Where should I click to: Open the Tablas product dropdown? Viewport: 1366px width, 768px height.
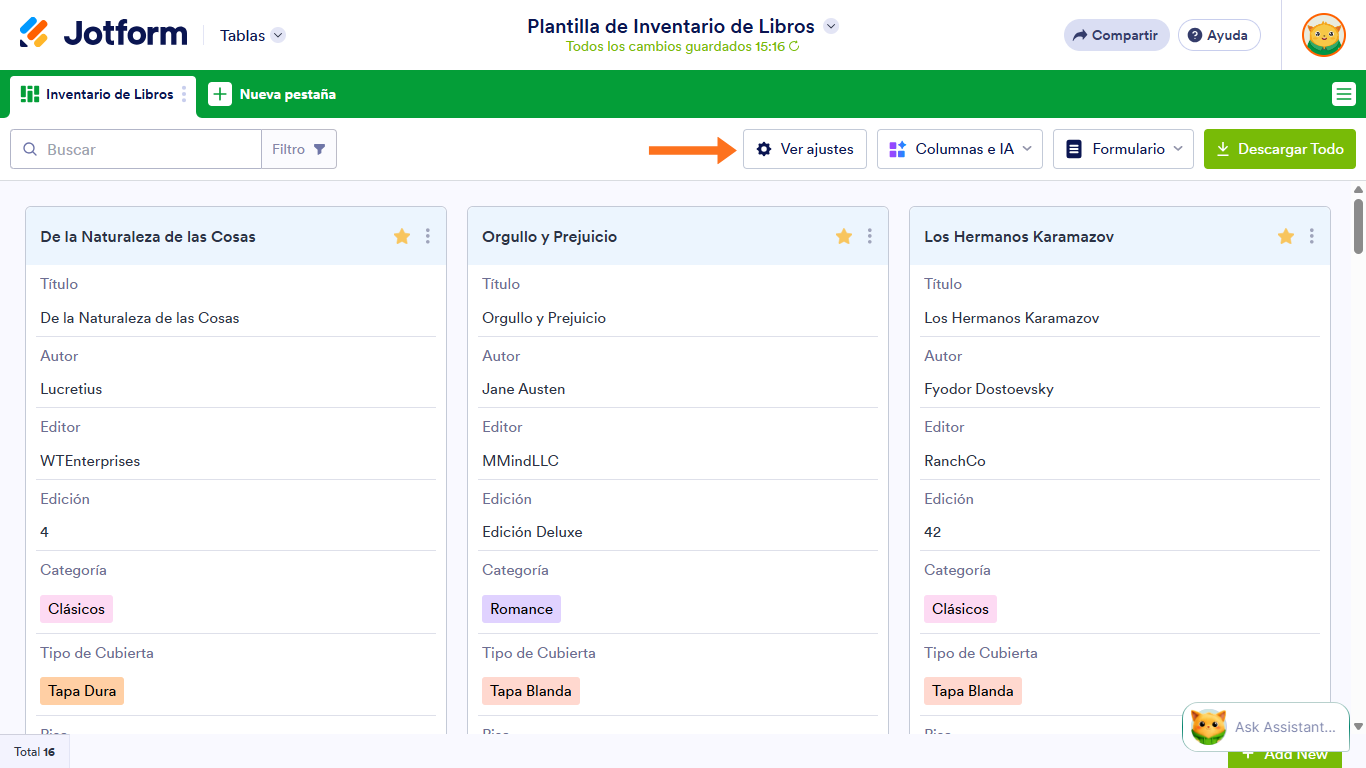(x=253, y=35)
